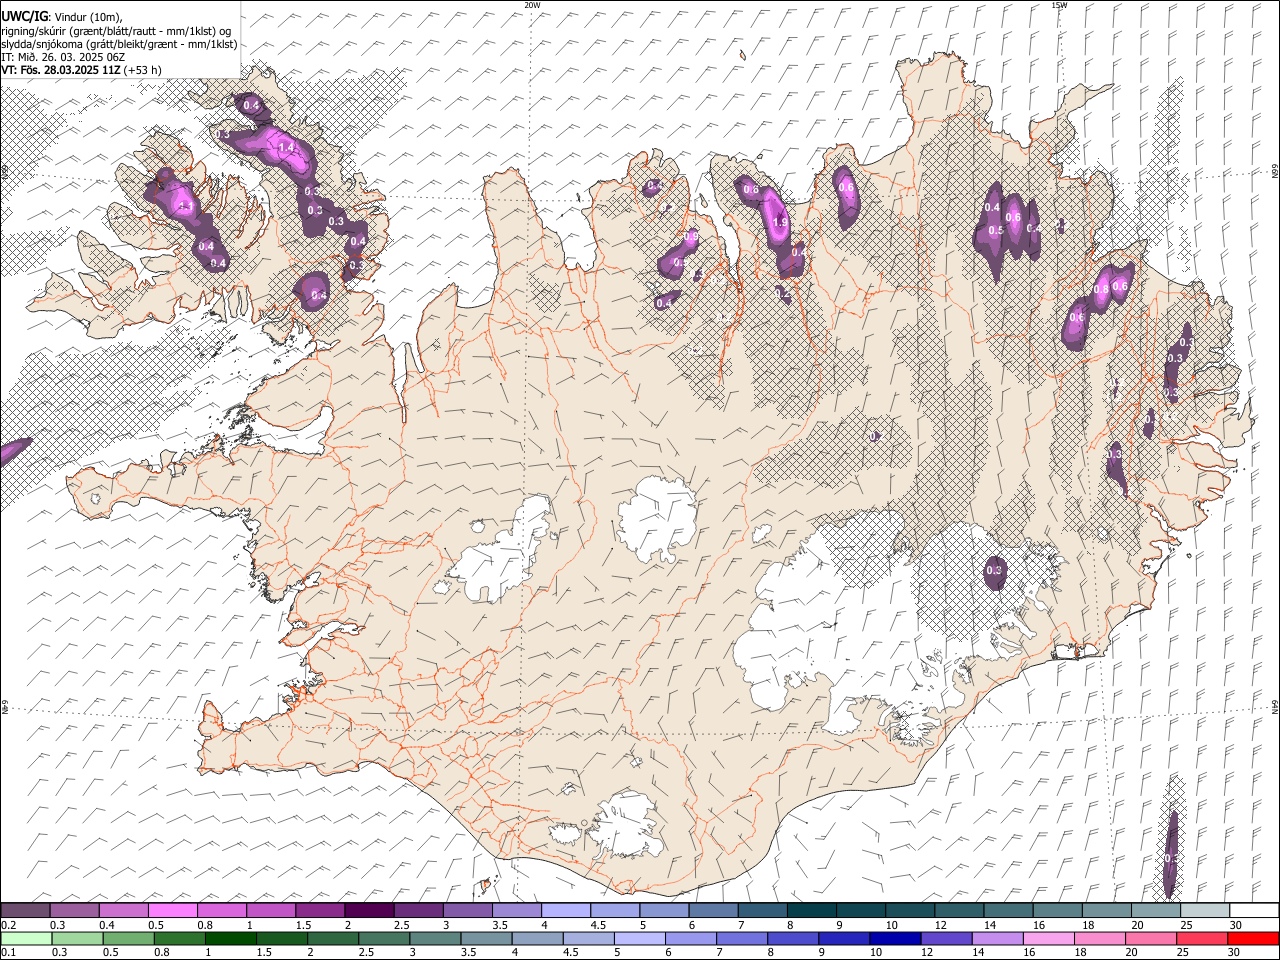Click the bright pink upper swatch labeled 0.5
This screenshot has width=1280, height=960.
coord(173,910)
